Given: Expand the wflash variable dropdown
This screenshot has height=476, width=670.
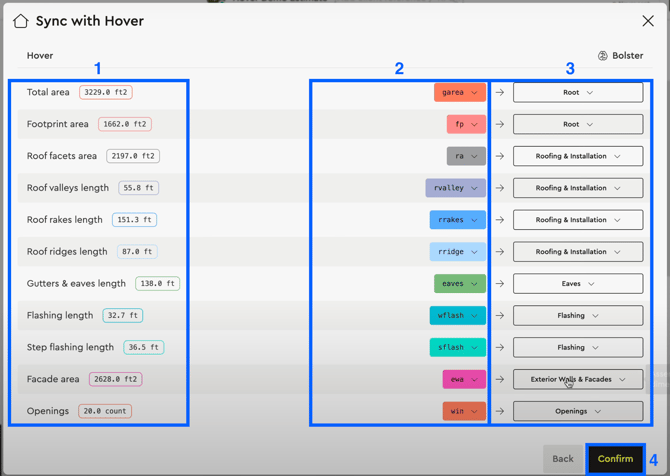Looking at the screenshot, I should pos(457,316).
